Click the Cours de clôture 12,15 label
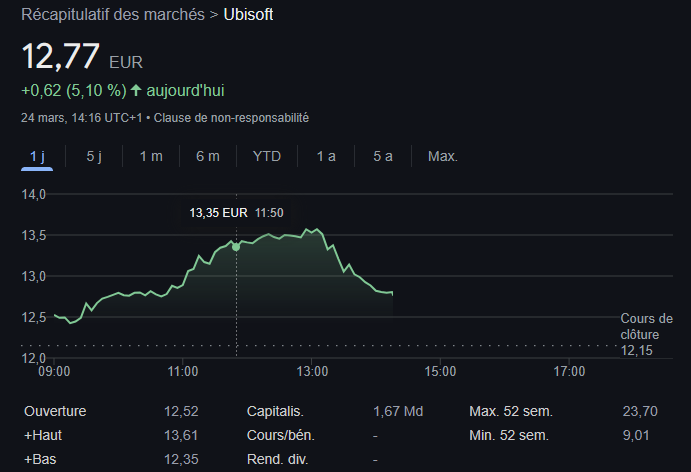The height and width of the screenshot is (472, 691). click(x=646, y=334)
